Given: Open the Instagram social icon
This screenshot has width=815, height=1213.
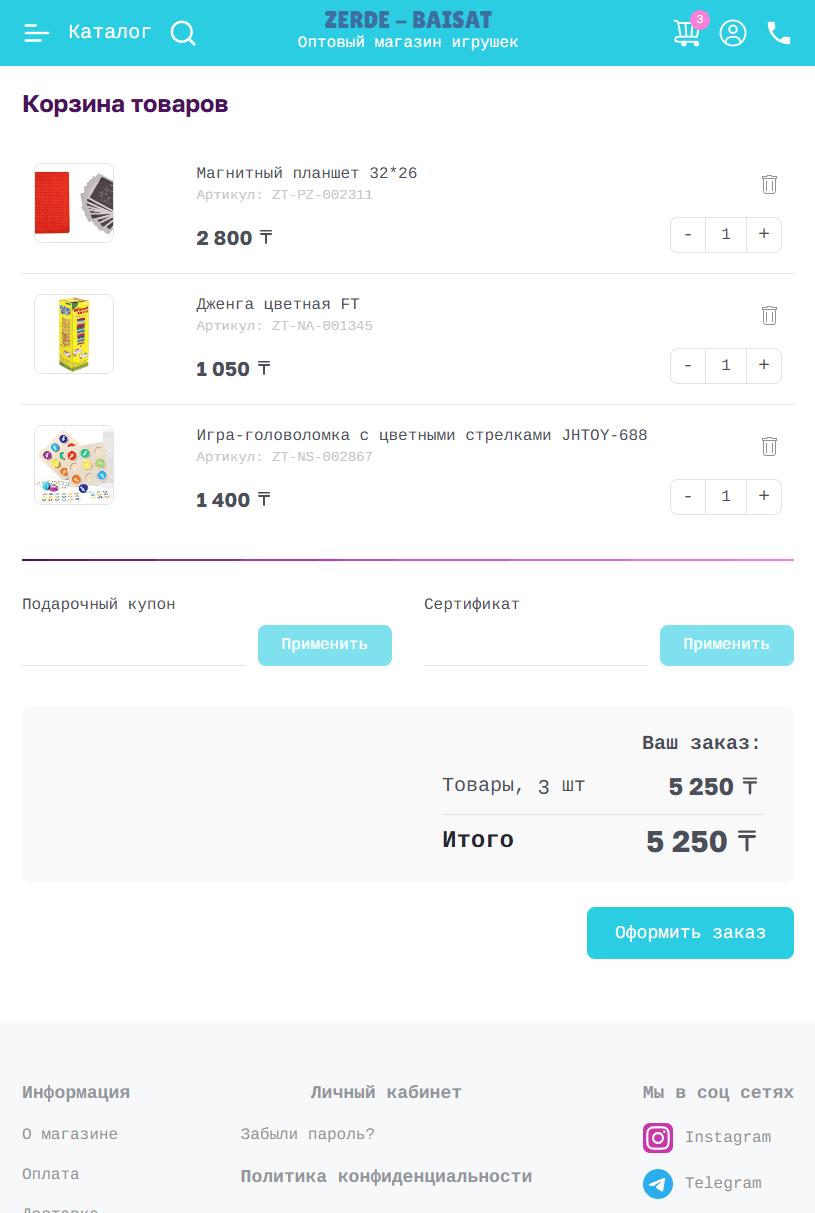Looking at the screenshot, I should (658, 1138).
